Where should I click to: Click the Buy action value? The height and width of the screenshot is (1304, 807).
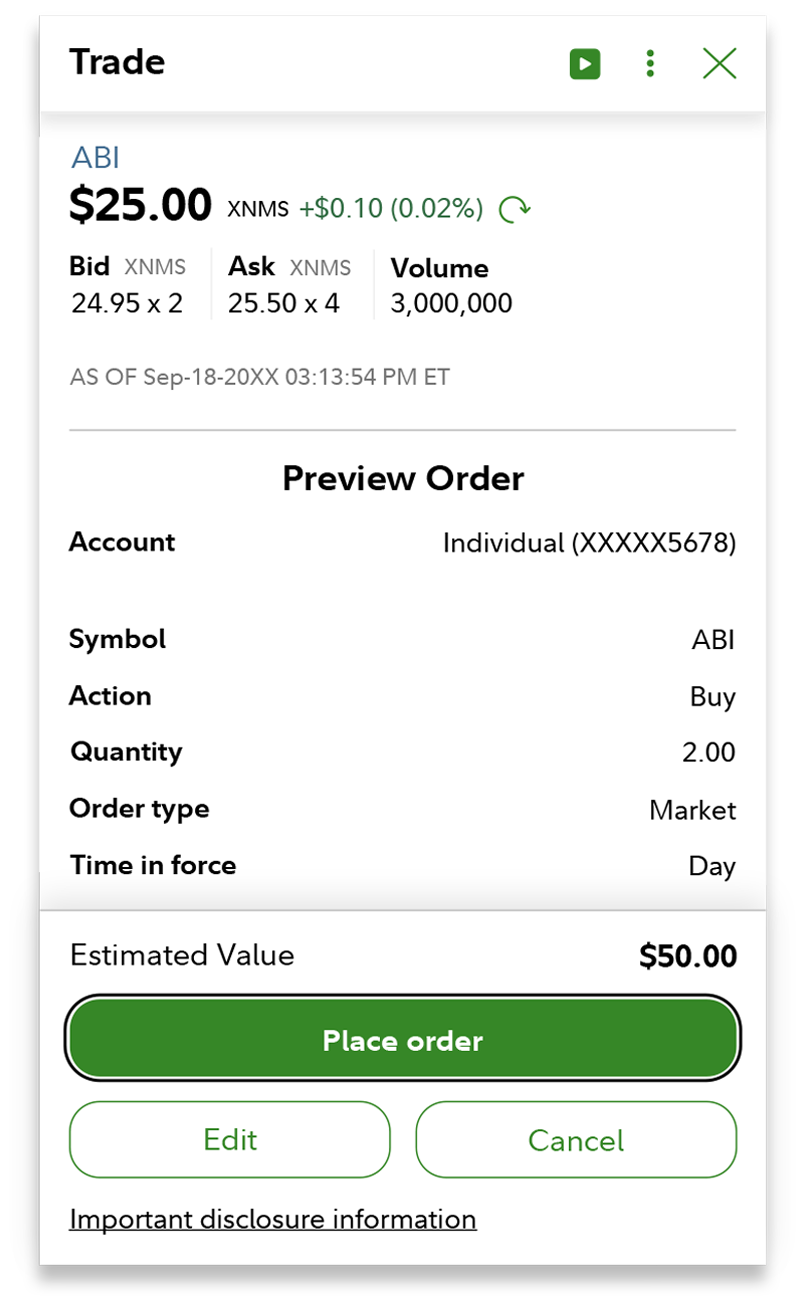point(712,697)
